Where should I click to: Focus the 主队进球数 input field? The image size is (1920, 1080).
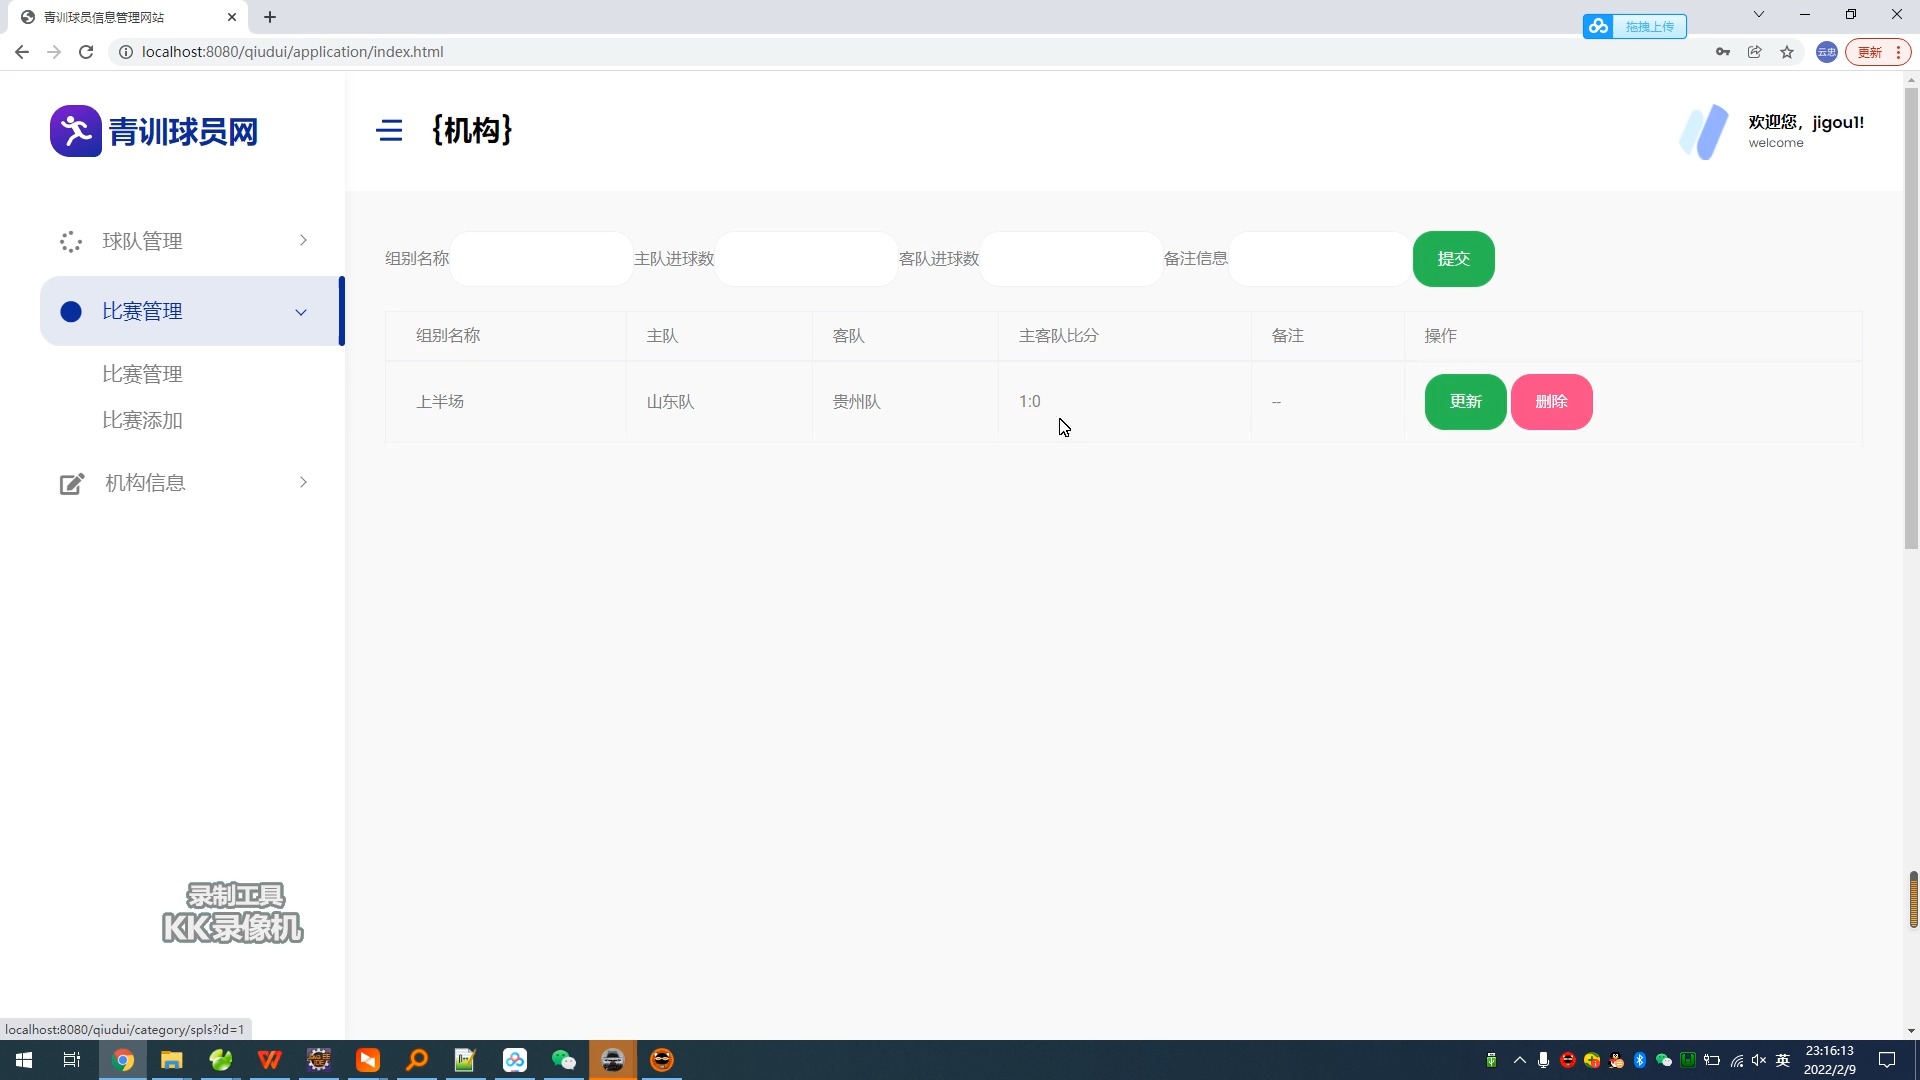806,259
